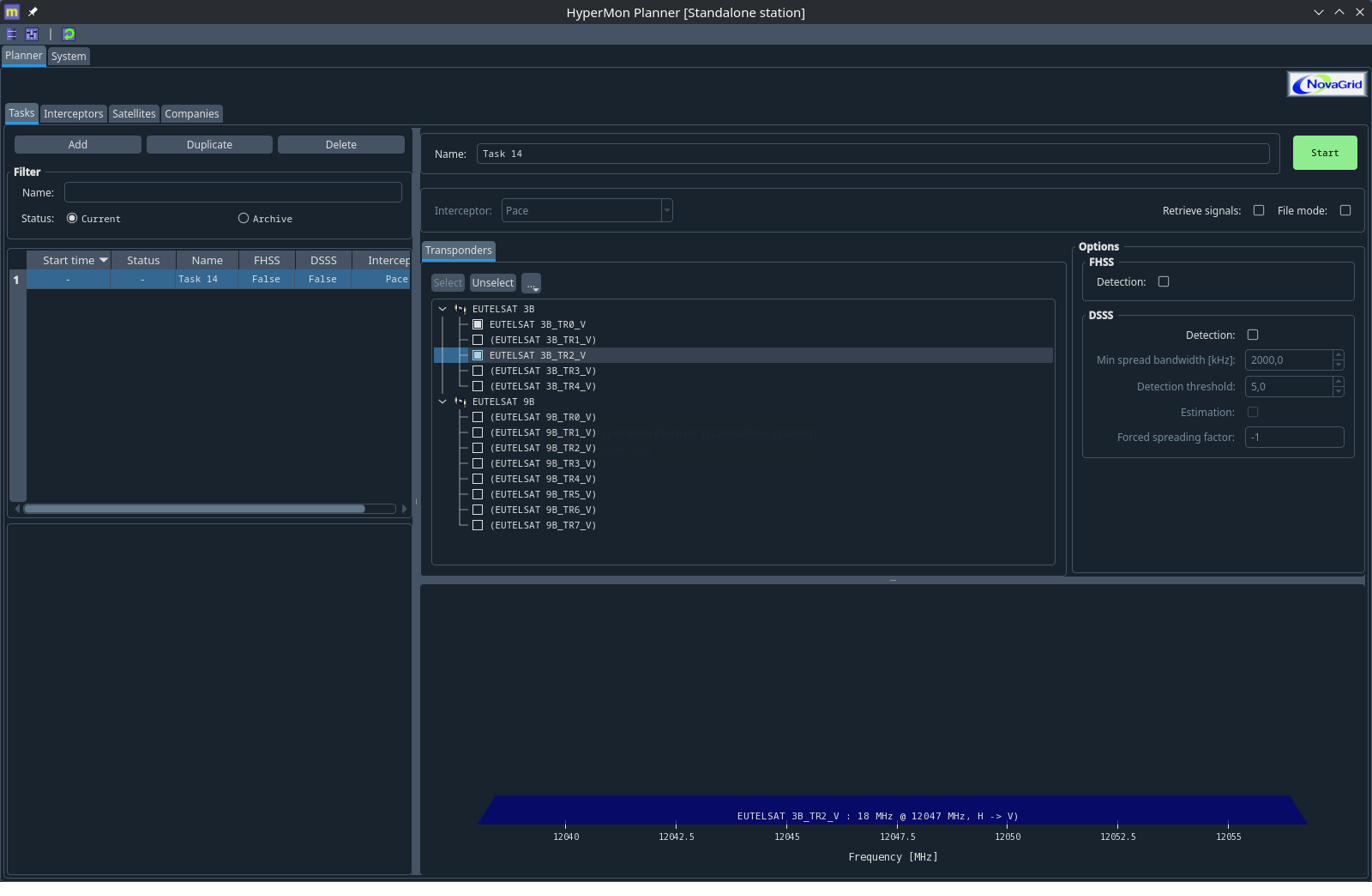Click the horizontal splitter handle above spectrum
Image resolution: width=1372 pixels, height=896 pixels.
893,580
